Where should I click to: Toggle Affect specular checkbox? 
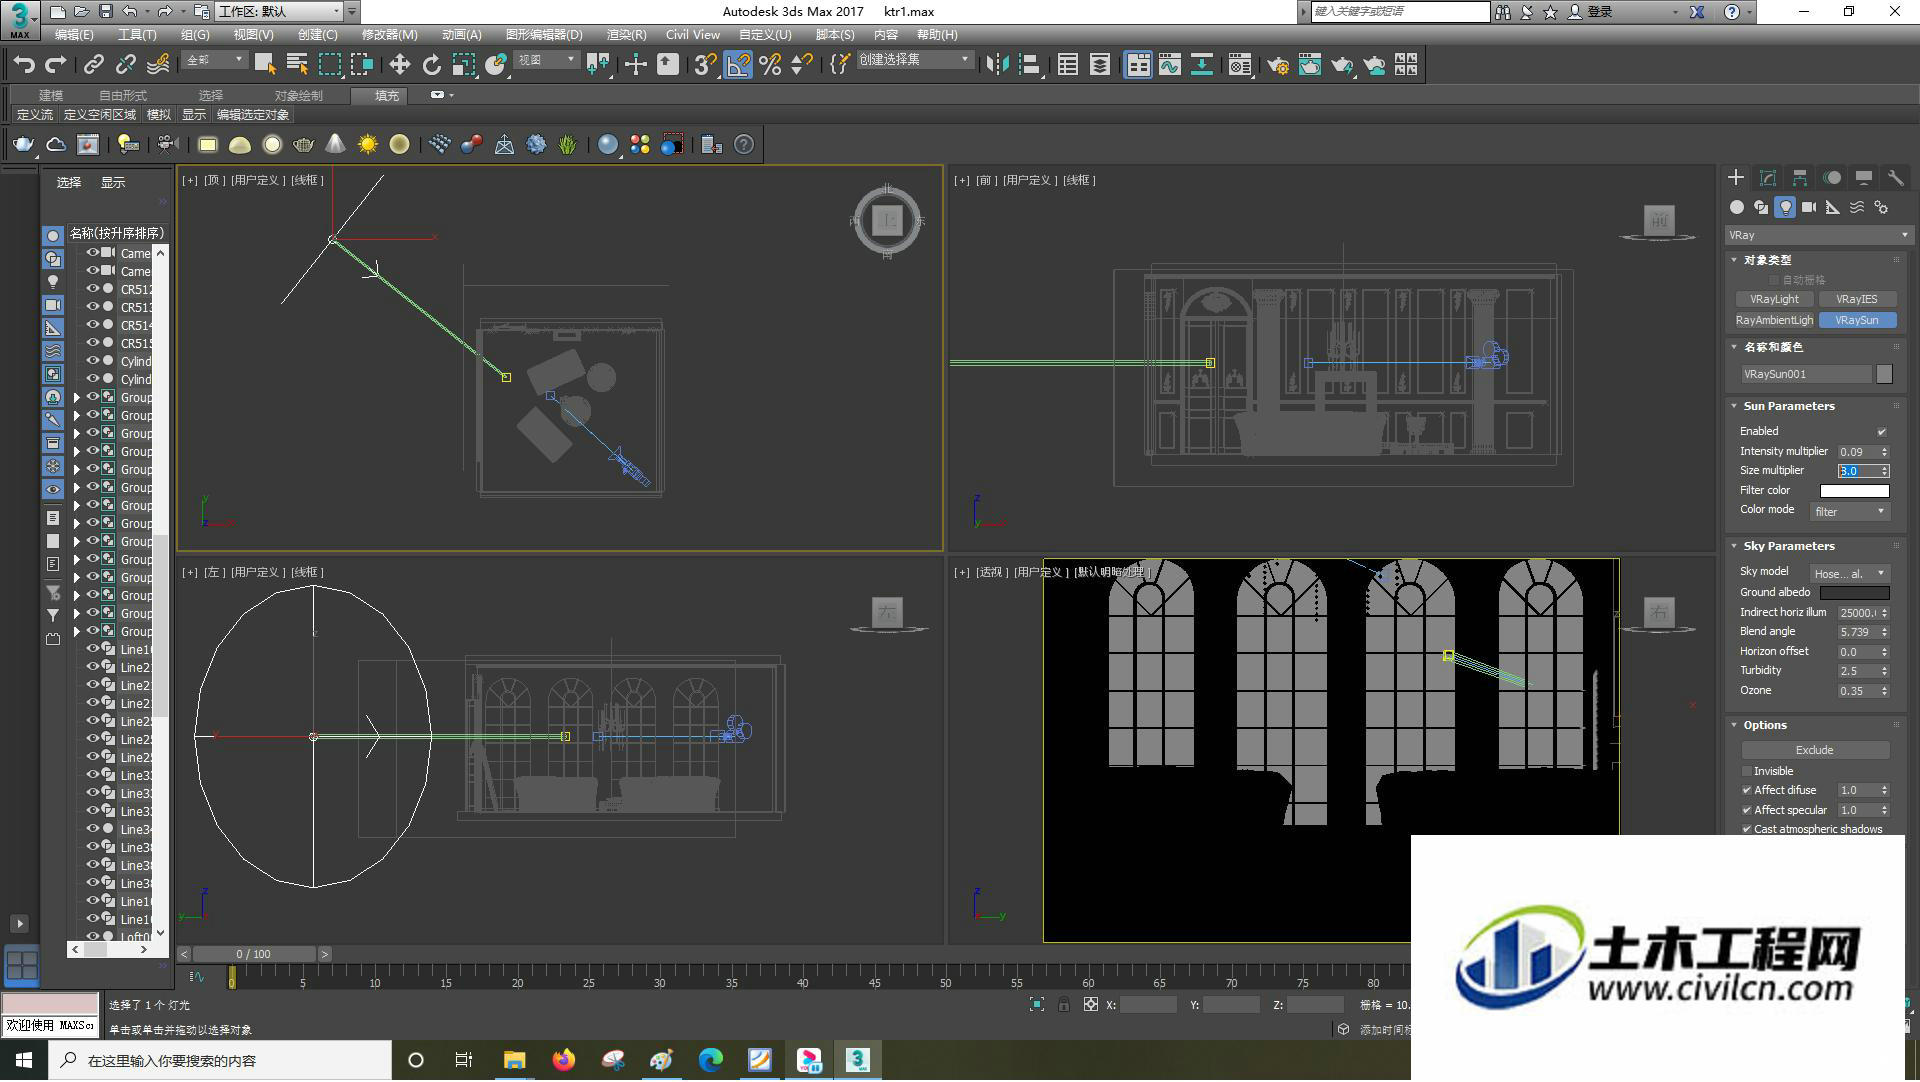1747,811
